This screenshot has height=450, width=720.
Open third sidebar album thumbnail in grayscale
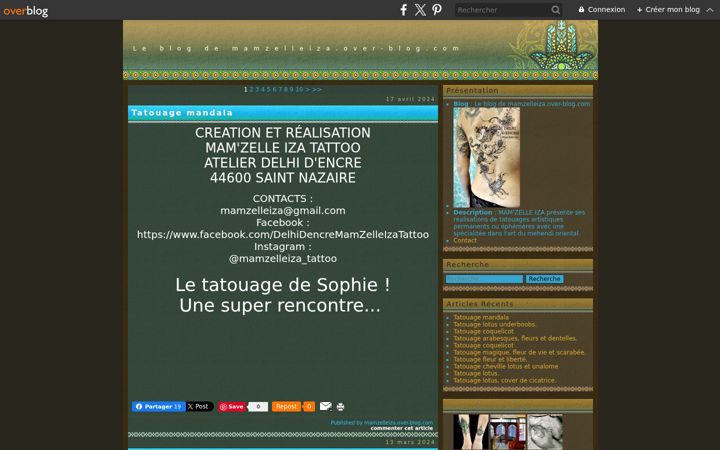545,432
